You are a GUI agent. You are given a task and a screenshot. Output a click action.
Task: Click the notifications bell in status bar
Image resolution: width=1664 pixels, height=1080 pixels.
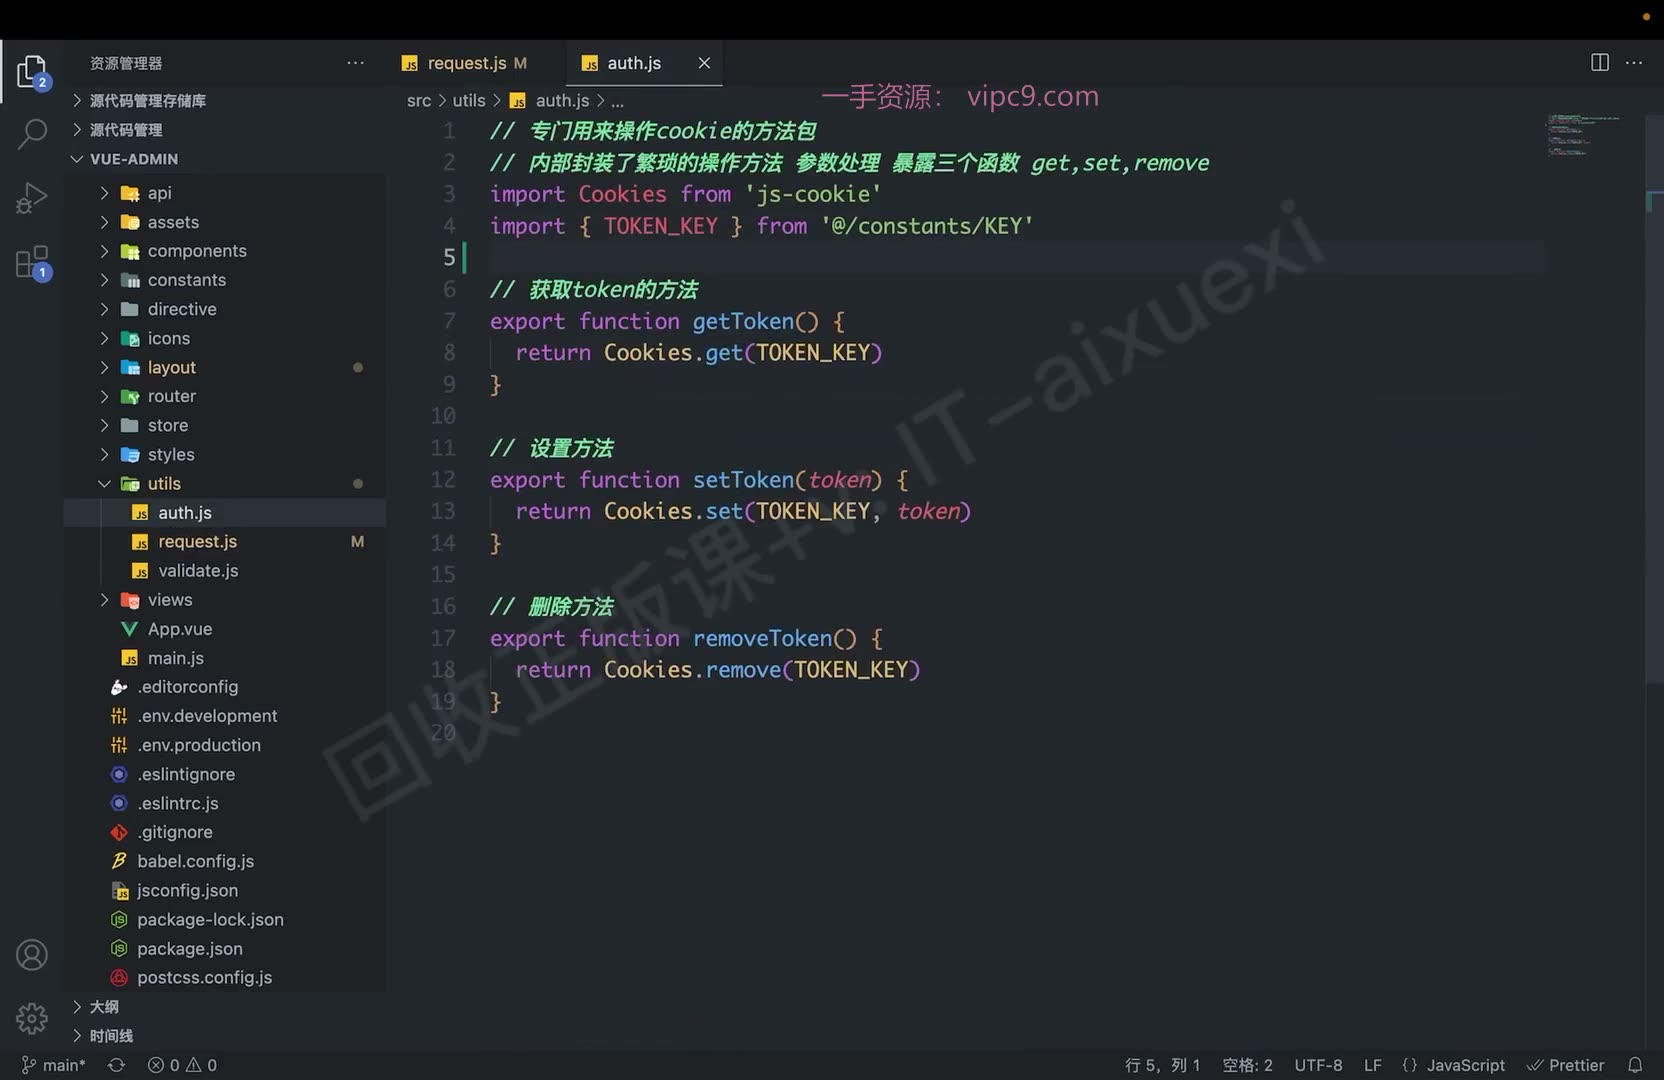(1635, 1065)
